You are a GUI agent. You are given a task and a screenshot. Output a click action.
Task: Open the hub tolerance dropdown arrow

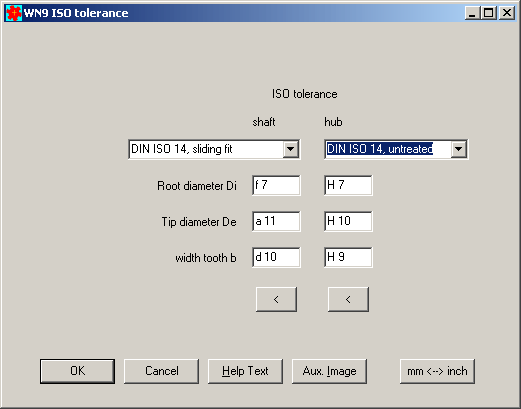(x=459, y=149)
